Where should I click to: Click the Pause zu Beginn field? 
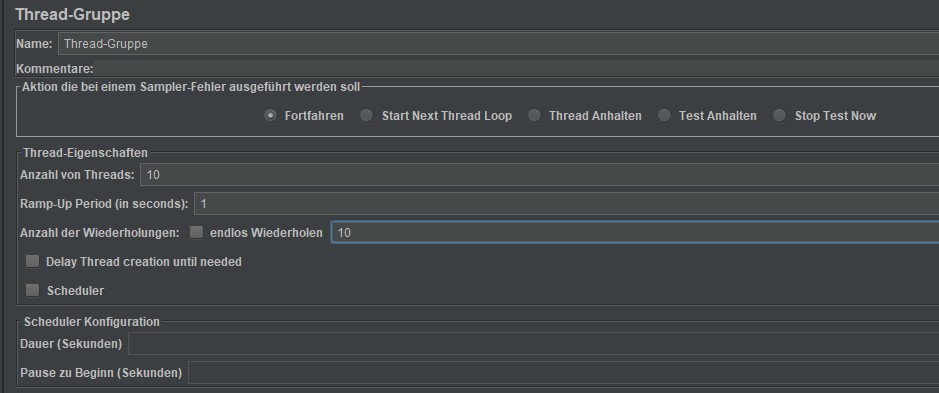pos(564,373)
